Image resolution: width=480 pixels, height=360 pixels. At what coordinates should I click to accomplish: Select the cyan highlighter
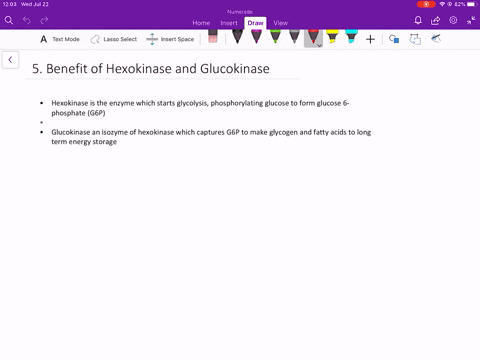(351, 37)
